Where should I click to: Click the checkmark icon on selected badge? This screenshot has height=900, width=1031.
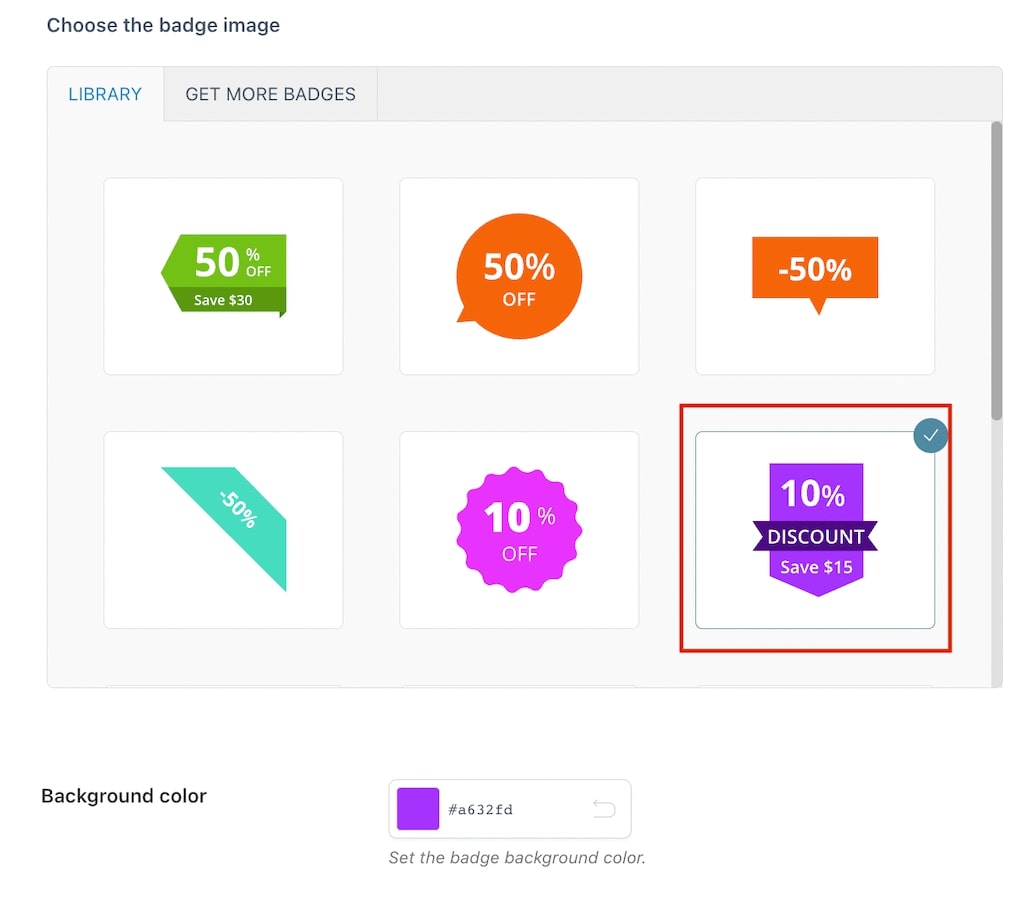pyautogui.click(x=930, y=435)
